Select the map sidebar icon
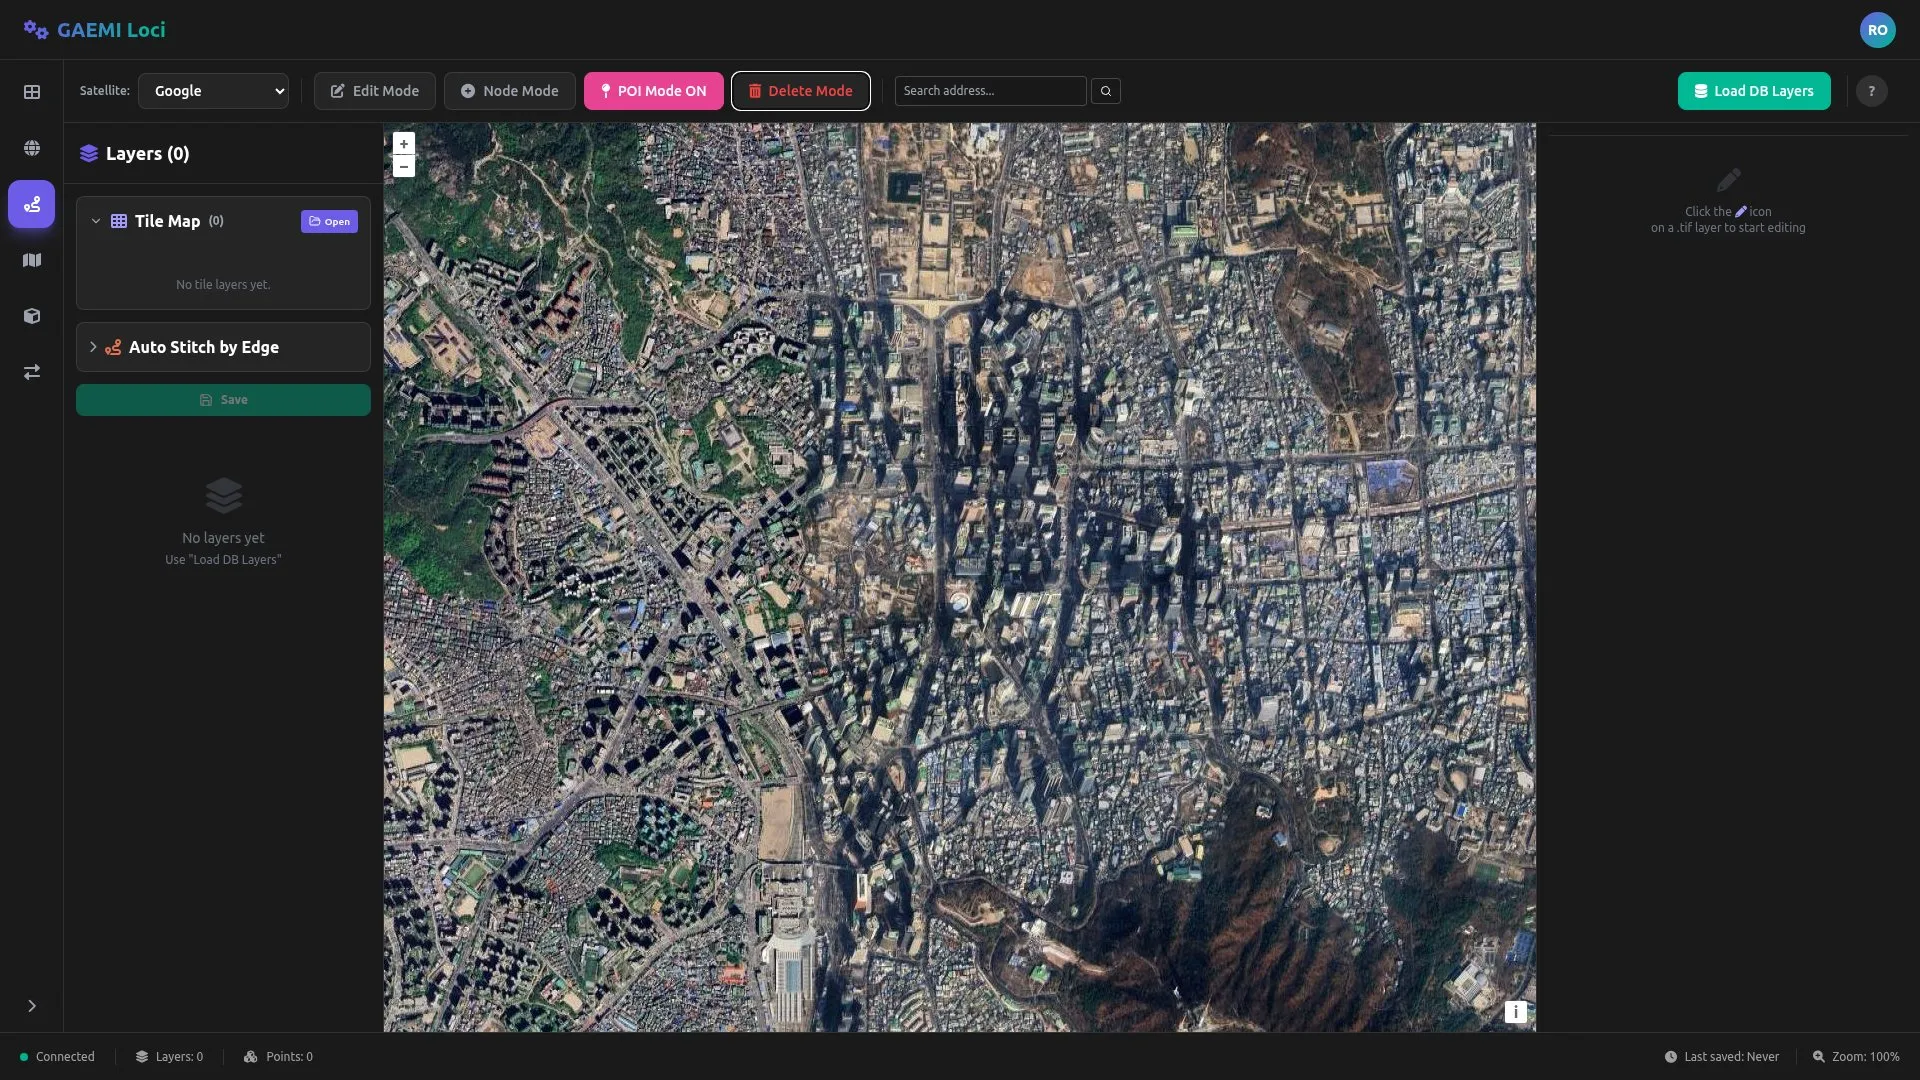 32,260
